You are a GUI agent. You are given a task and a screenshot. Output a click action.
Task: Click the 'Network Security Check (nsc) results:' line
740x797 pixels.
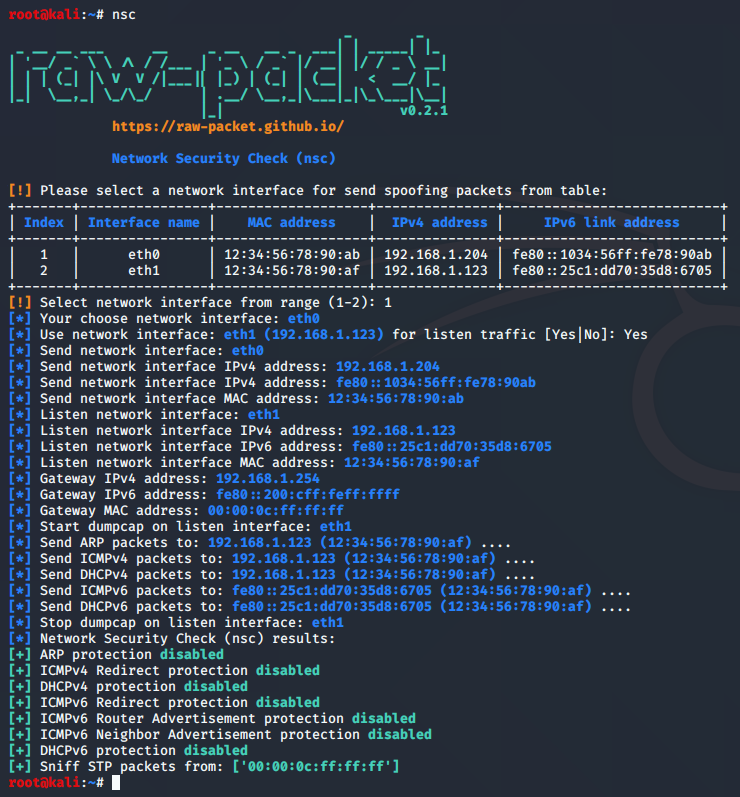(x=172, y=639)
